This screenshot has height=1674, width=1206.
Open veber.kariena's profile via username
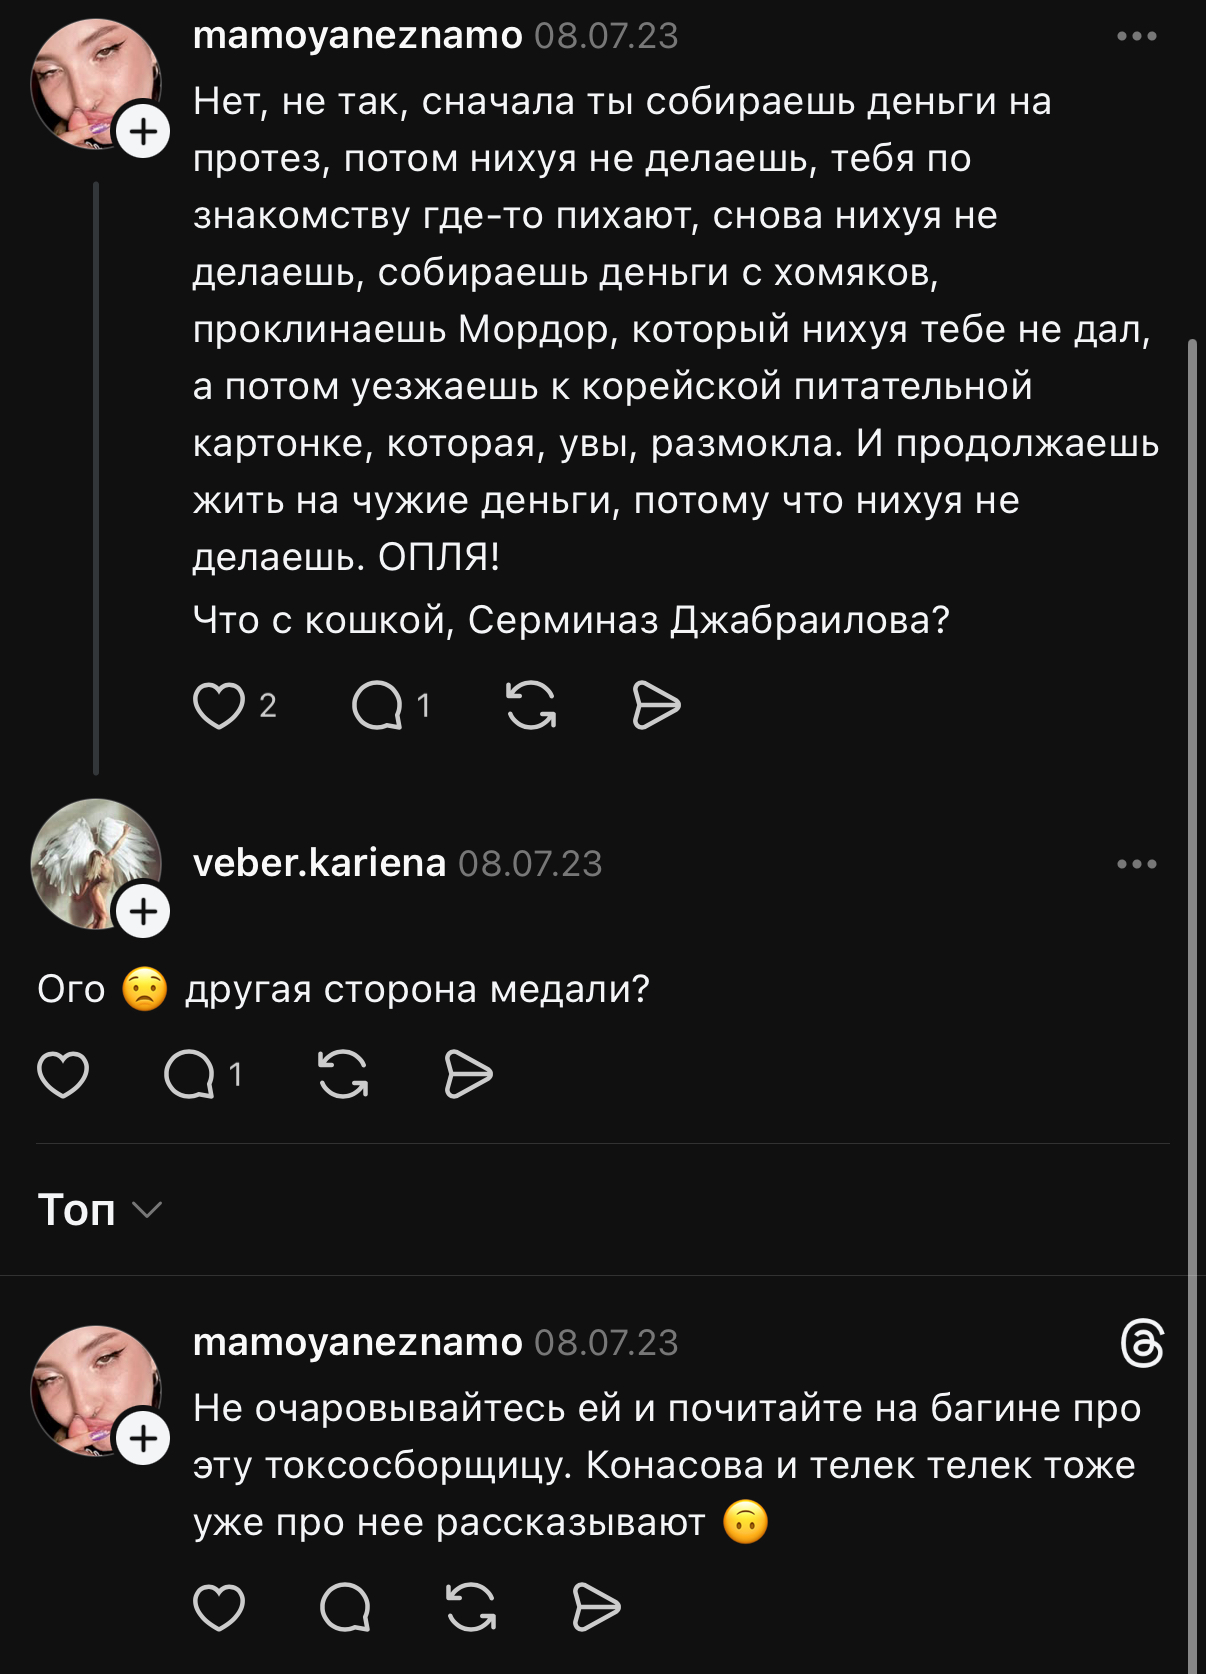point(319,863)
